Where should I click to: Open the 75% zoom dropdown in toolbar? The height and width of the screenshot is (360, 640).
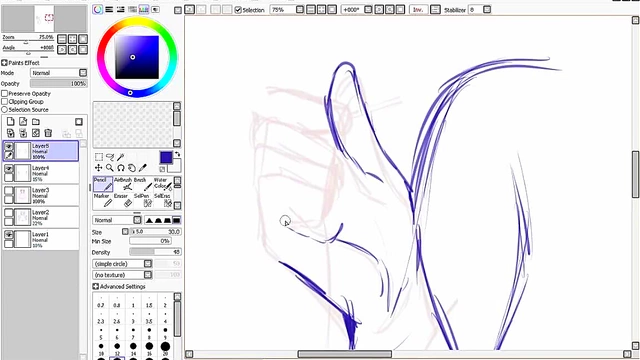300,9
